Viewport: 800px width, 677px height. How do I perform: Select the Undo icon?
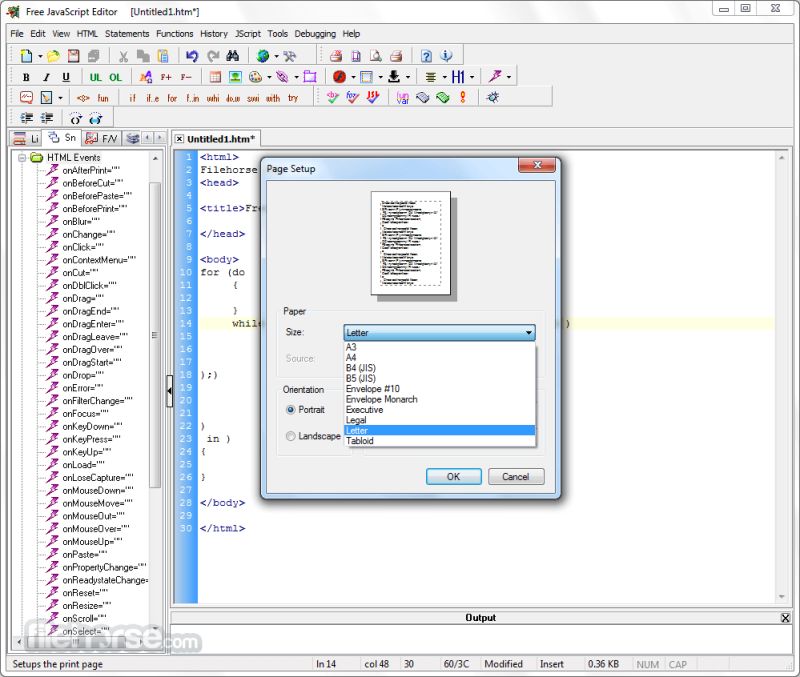click(192, 56)
